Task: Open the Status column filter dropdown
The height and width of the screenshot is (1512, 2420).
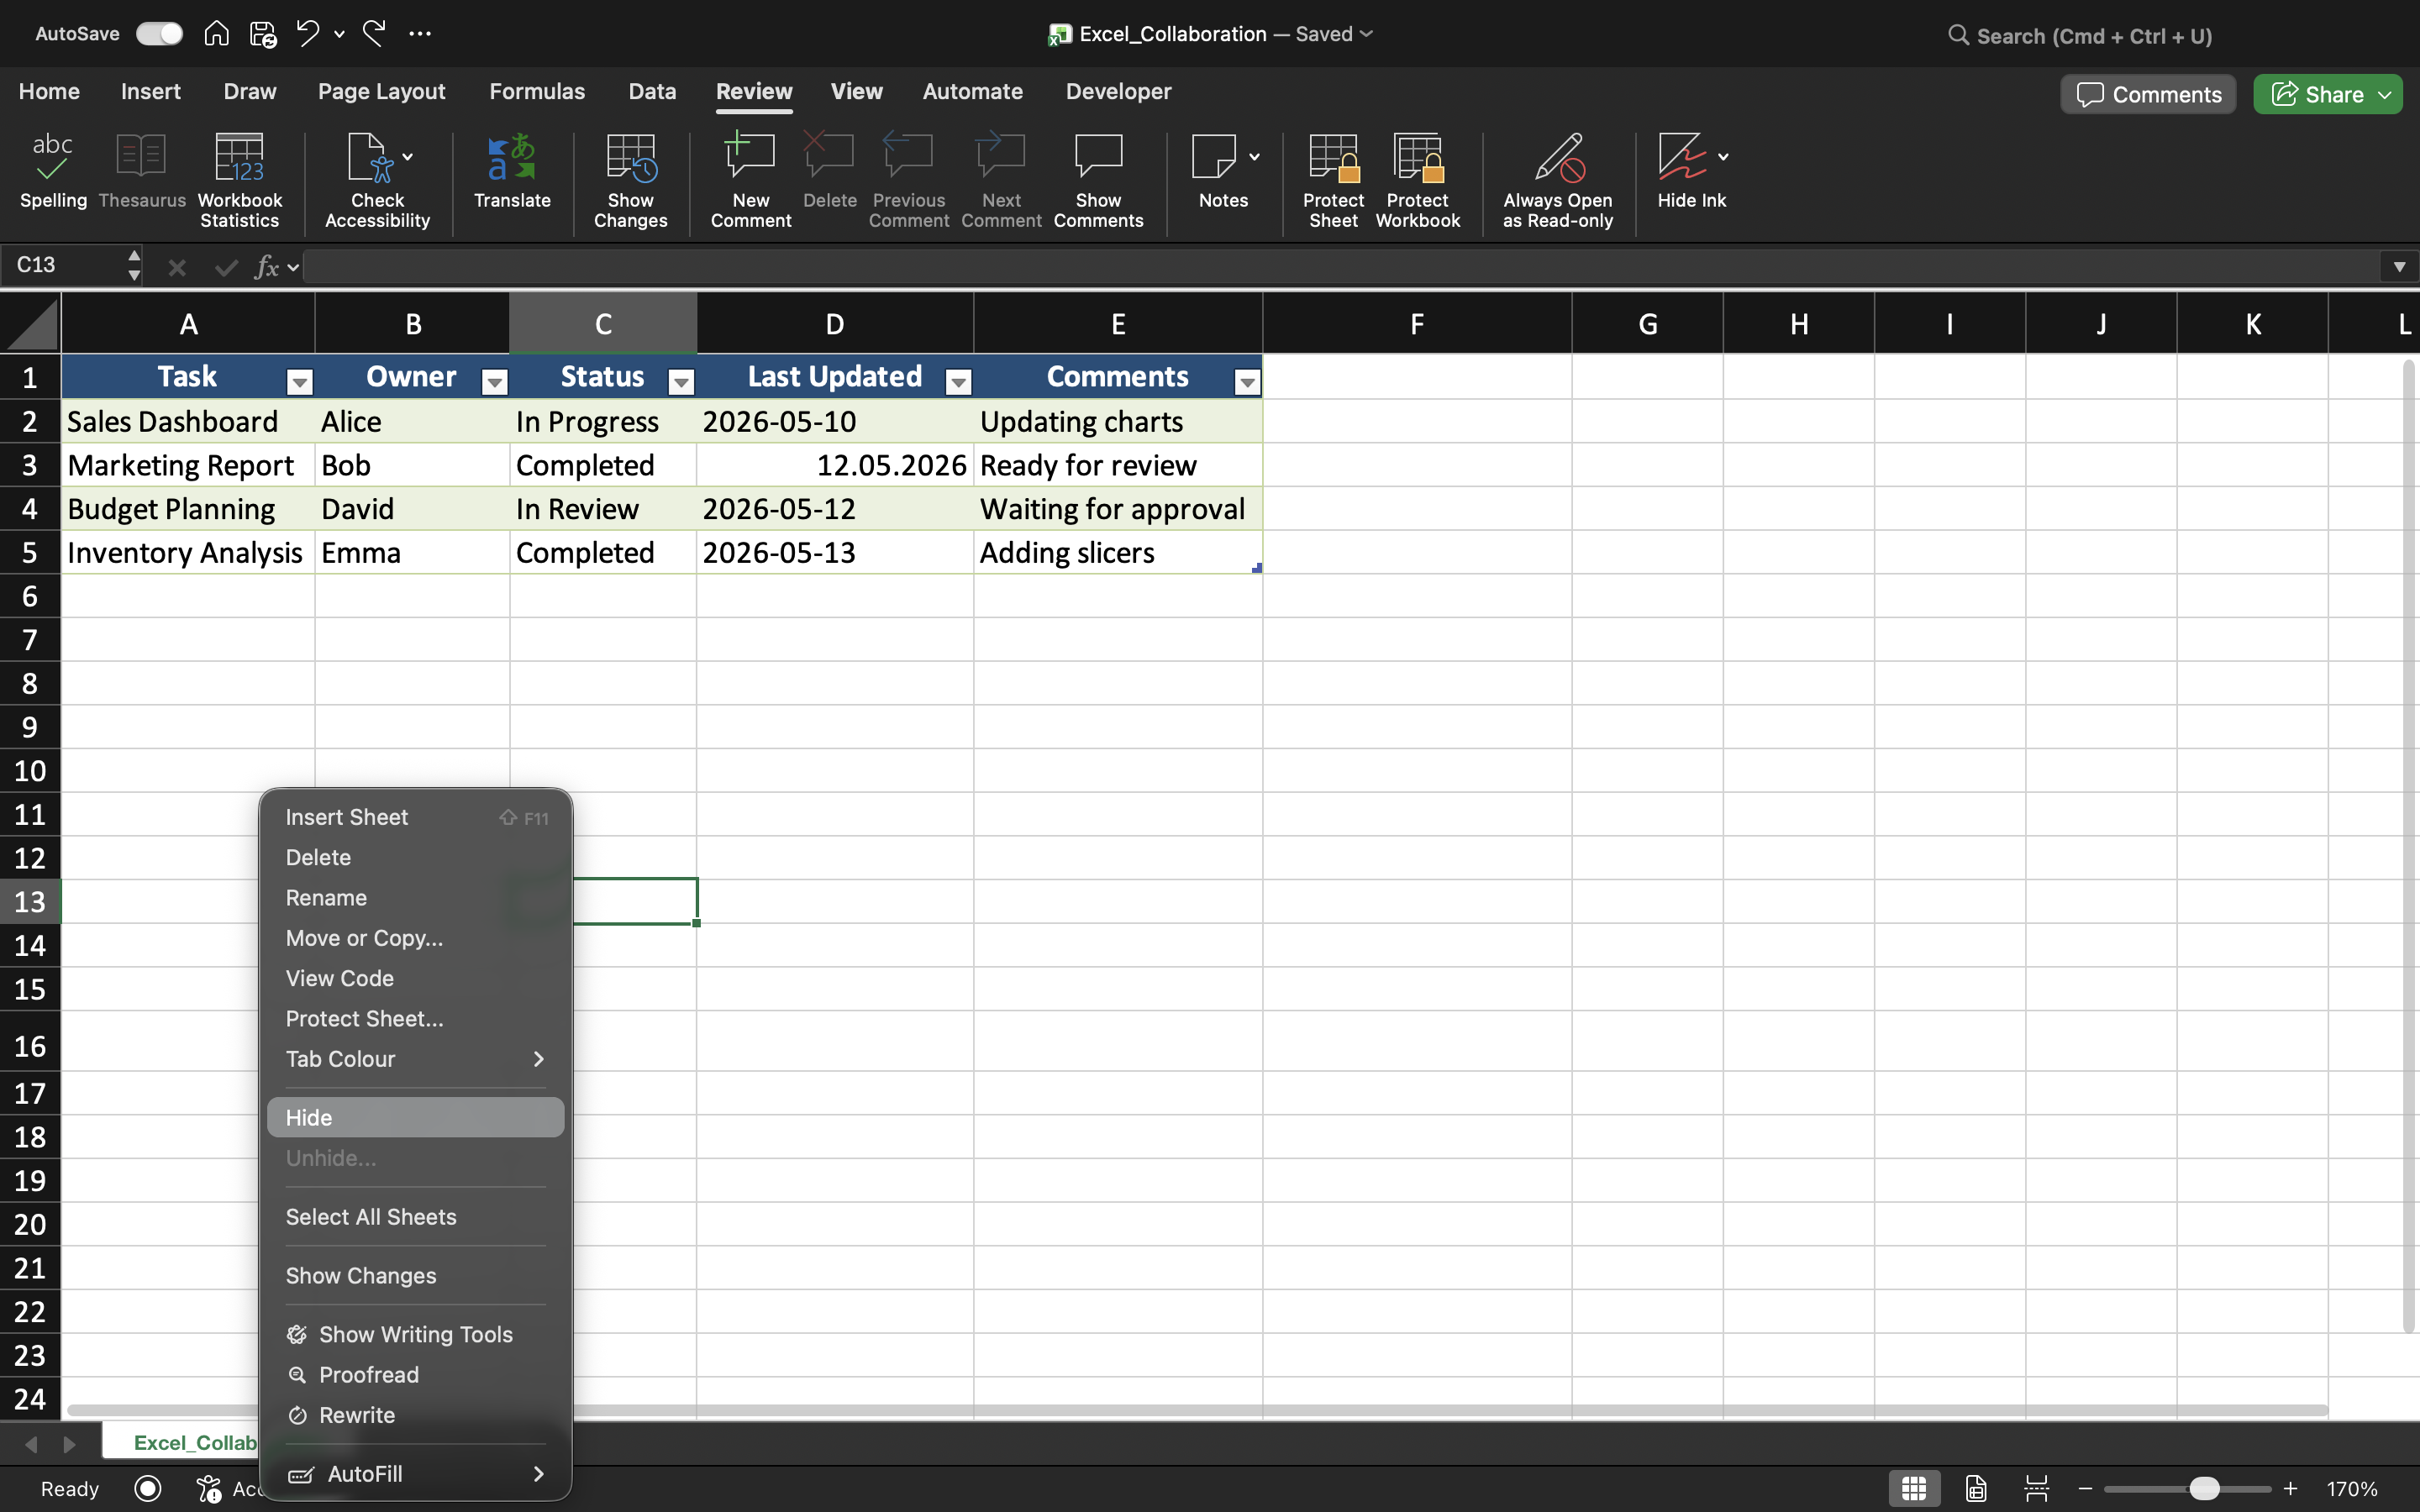Action: click(682, 381)
